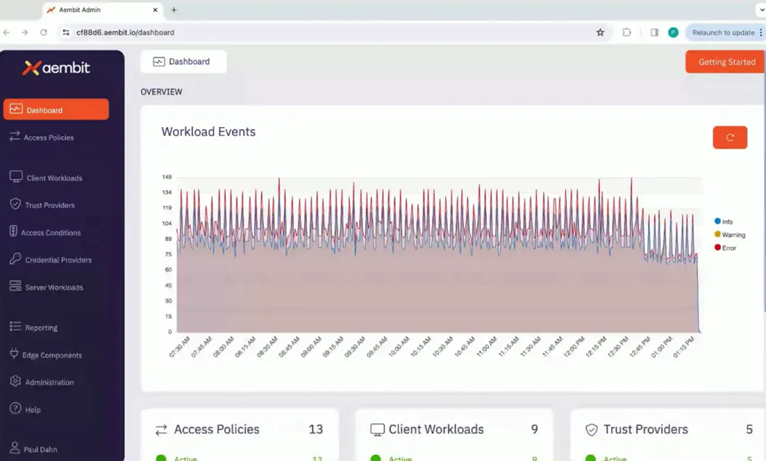Open Server Workloads section

coord(46,287)
